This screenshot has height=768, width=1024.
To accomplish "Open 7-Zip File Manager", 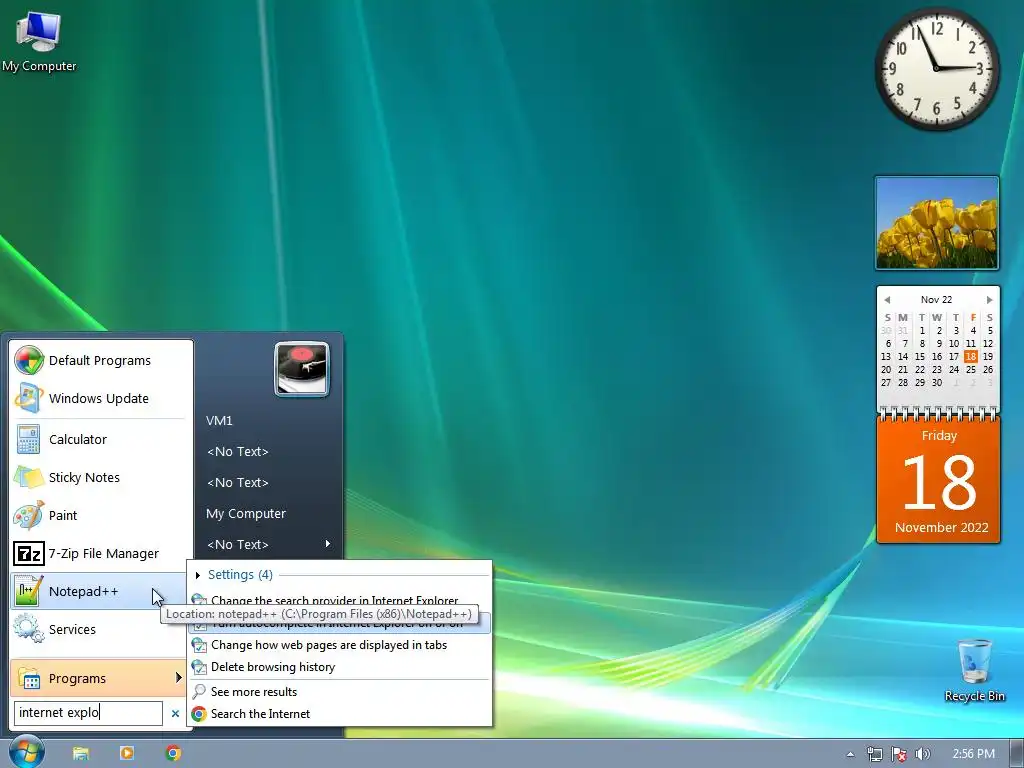I will click(x=101, y=553).
